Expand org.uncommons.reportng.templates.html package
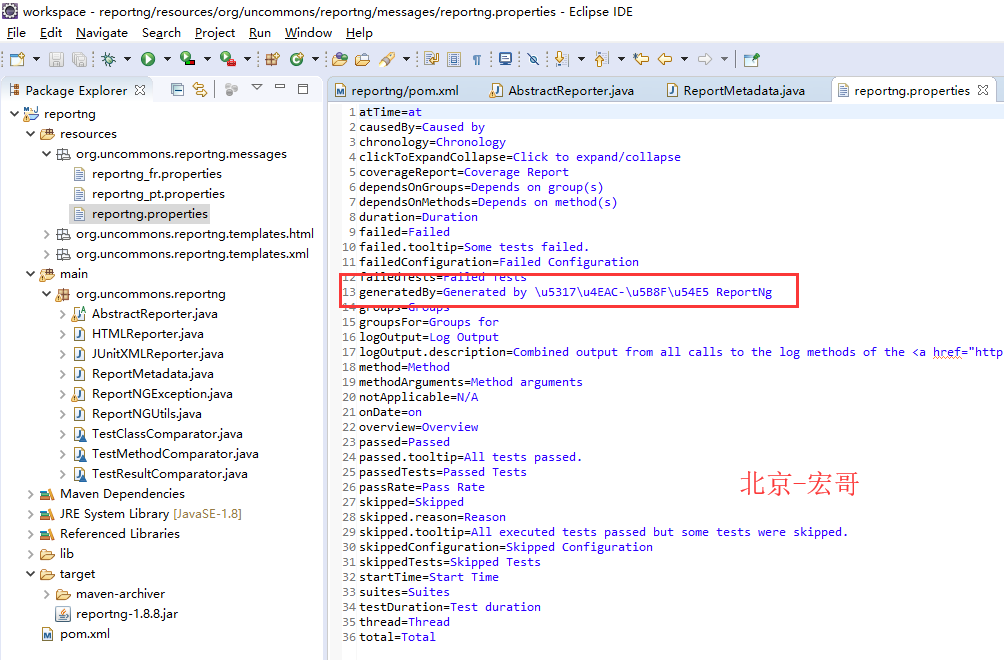Image resolution: width=1004 pixels, height=660 pixels. (47, 234)
